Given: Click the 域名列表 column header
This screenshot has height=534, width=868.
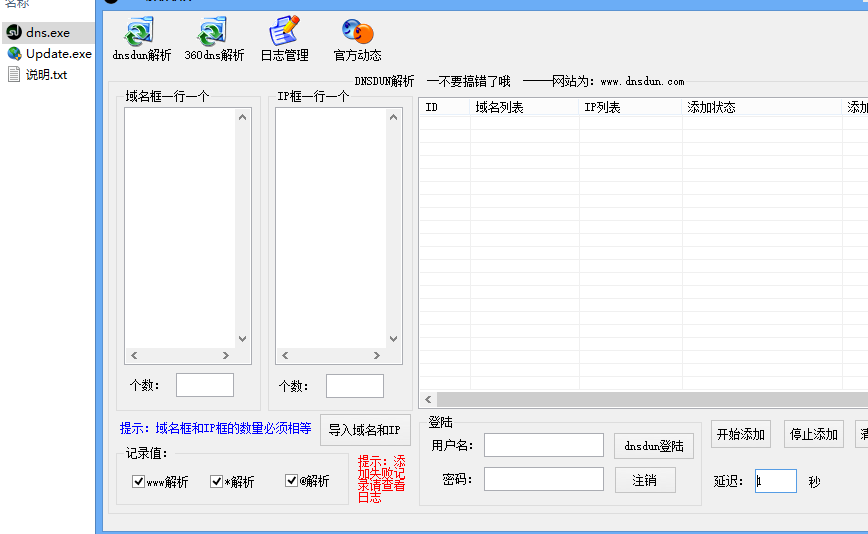Looking at the screenshot, I should (x=524, y=107).
